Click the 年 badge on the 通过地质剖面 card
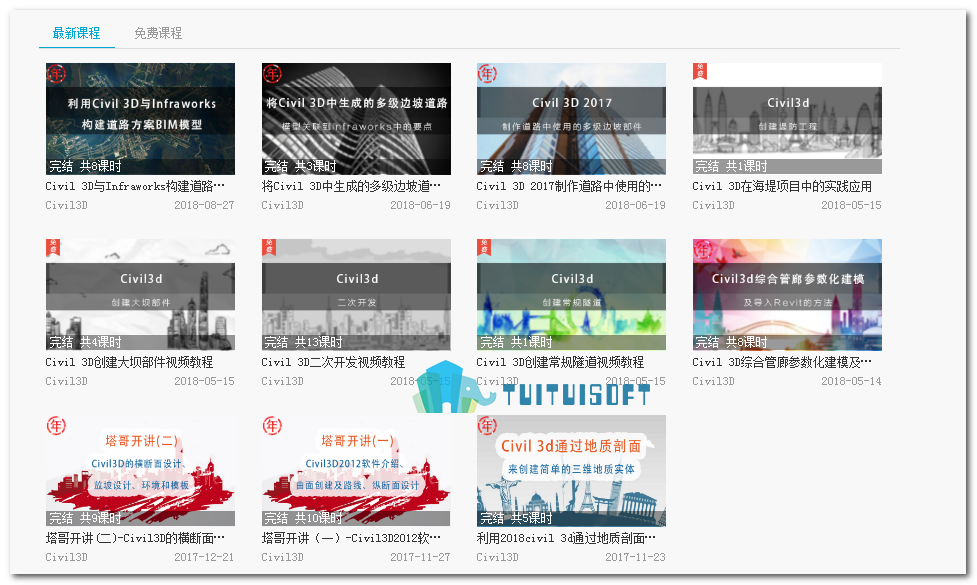 tap(487, 426)
